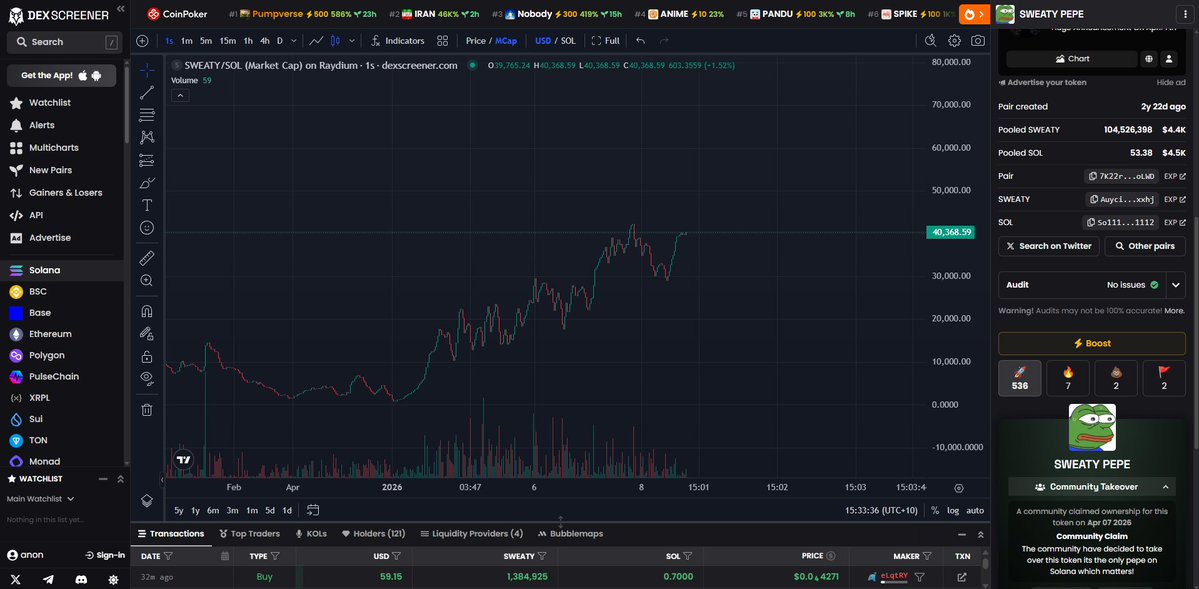Collapse the volume indicator legend
This screenshot has width=1199, height=589.
point(180,96)
